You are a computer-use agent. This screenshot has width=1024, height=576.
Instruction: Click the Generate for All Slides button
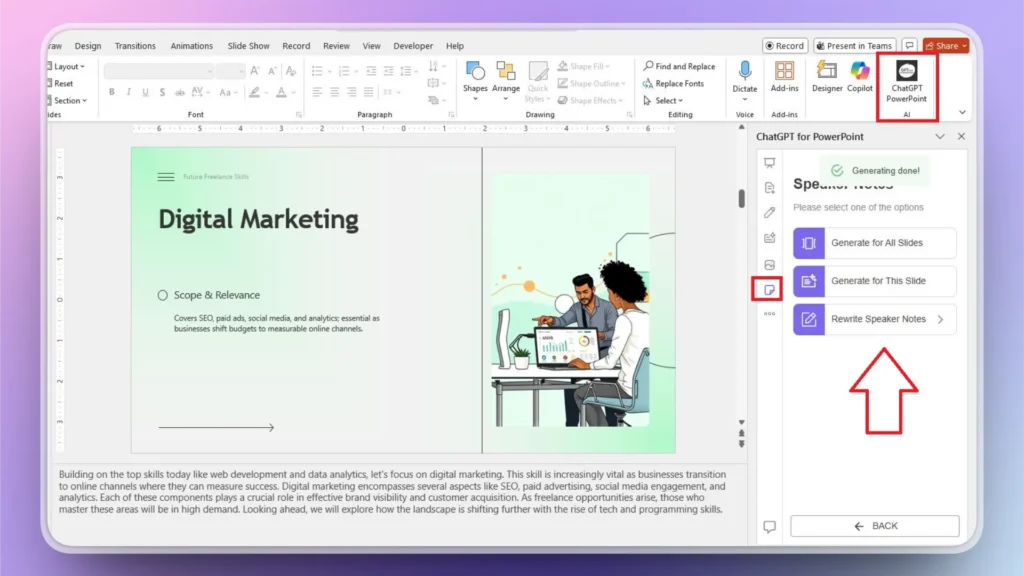874,243
